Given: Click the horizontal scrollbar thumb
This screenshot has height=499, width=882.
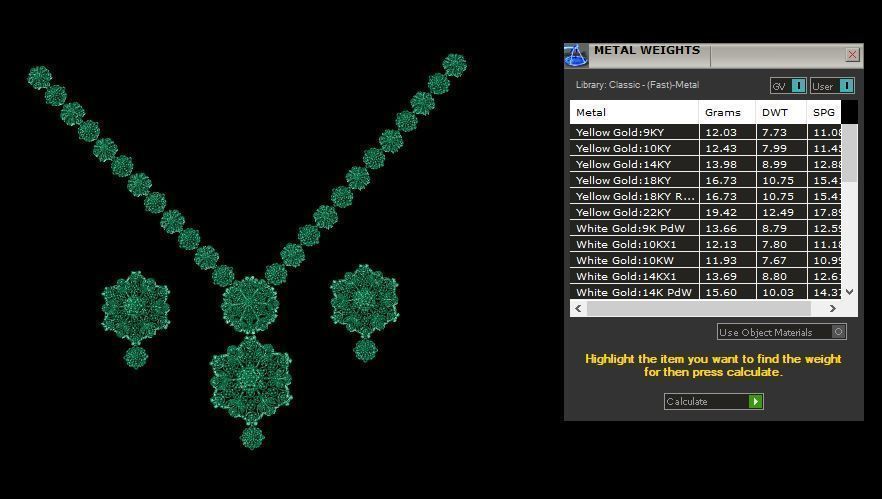Looking at the screenshot, I should (x=699, y=308).
